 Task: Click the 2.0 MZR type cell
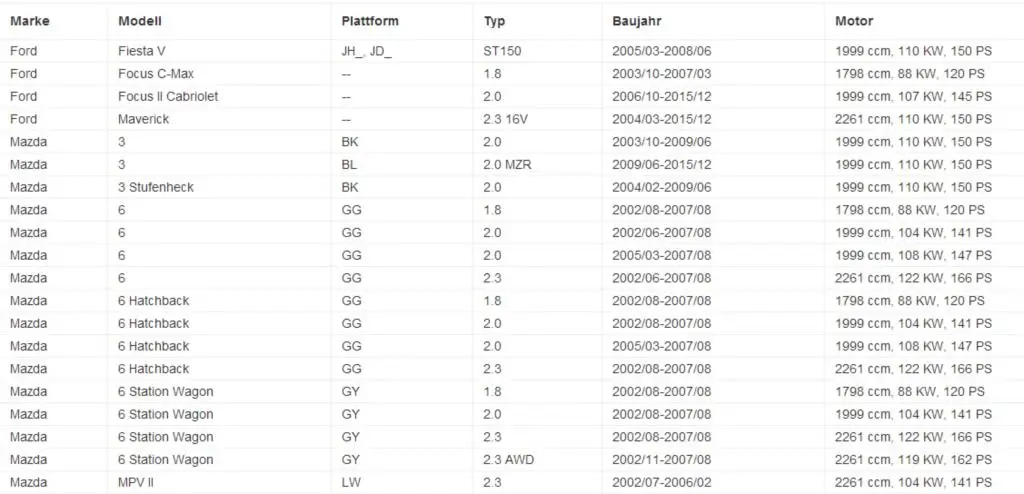(x=507, y=165)
